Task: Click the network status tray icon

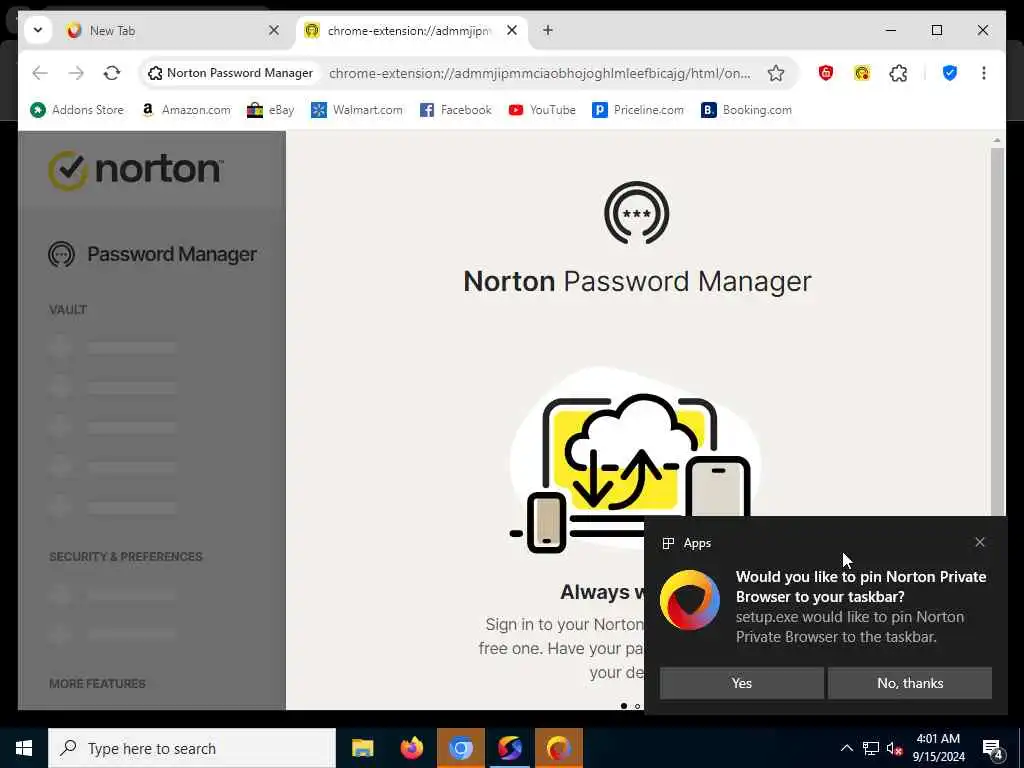Action: [871, 748]
